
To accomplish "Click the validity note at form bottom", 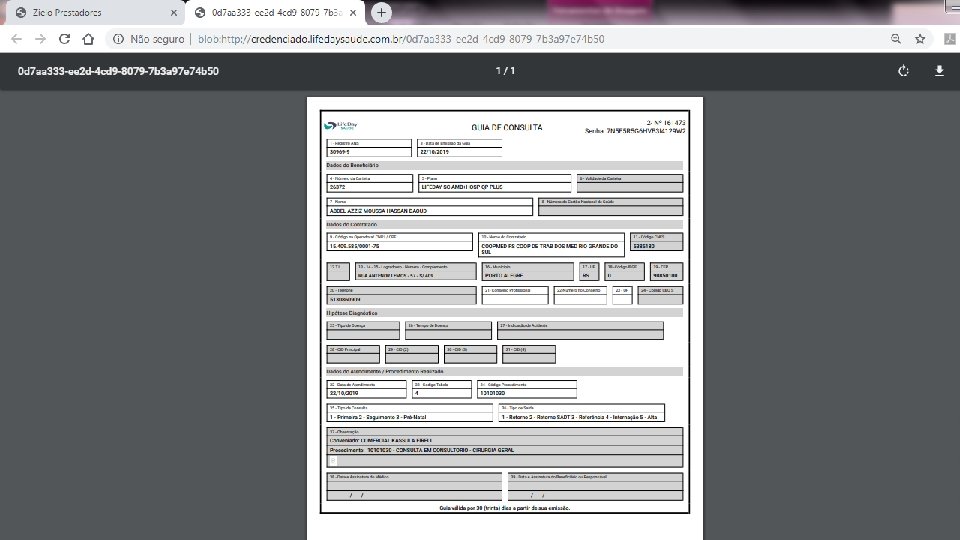I will pyautogui.click(x=504, y=508).
